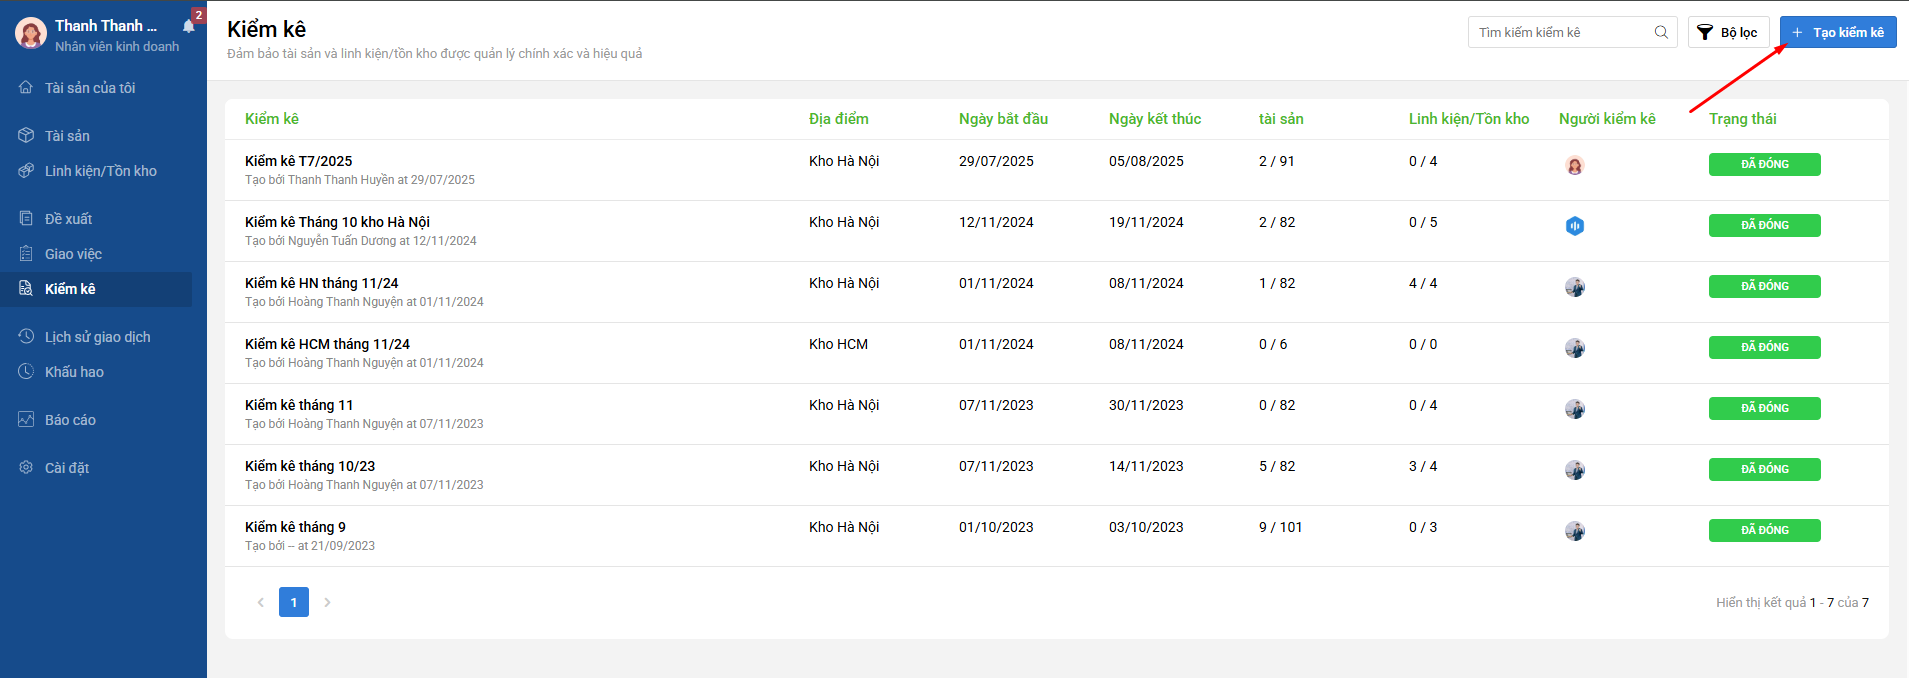This screenshot has height=678, width=1909.
Task: Click ĐÃ ĐÓNG status of Kiểm kê tháng 9
Action: click(x=1765, y=530)
